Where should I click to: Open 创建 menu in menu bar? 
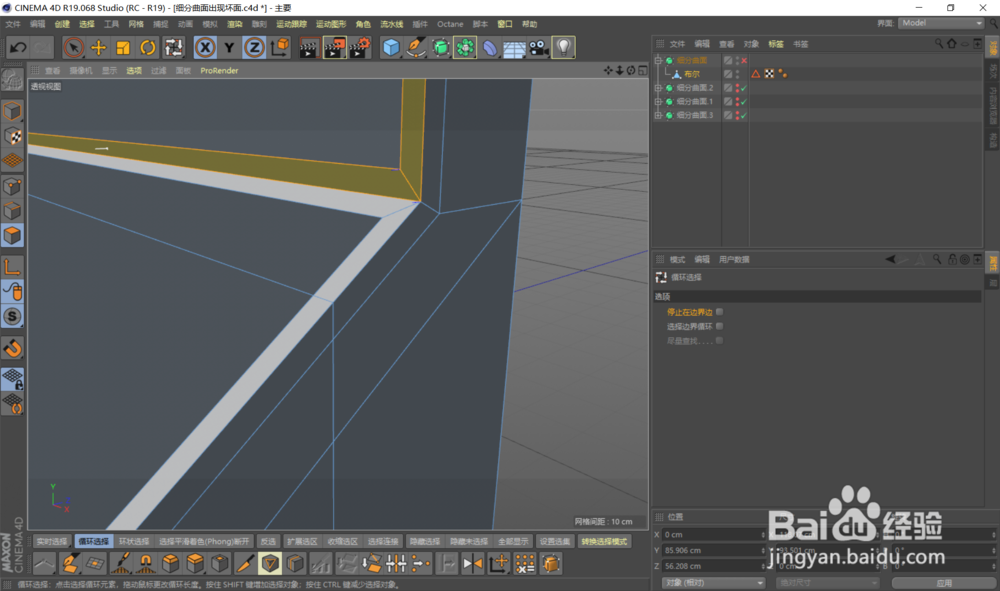62,24
